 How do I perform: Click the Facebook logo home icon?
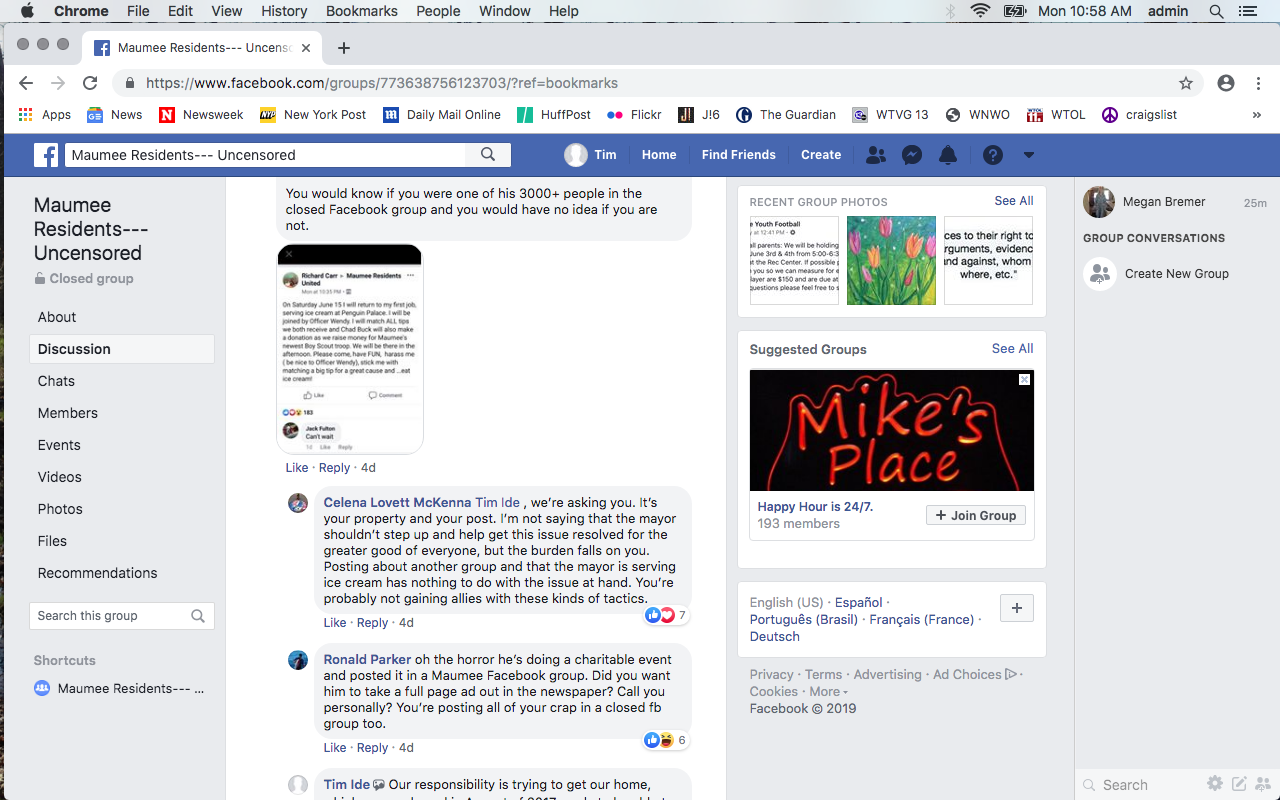coord(46,155)
